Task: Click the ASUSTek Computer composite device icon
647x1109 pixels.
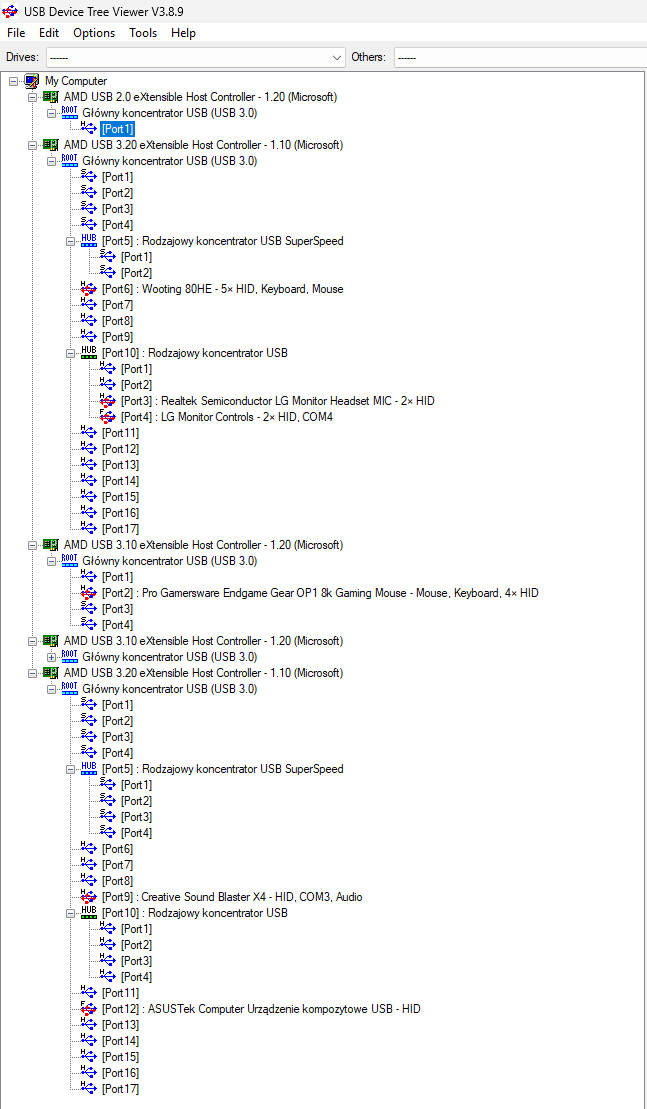Action: click(89, 1009)
